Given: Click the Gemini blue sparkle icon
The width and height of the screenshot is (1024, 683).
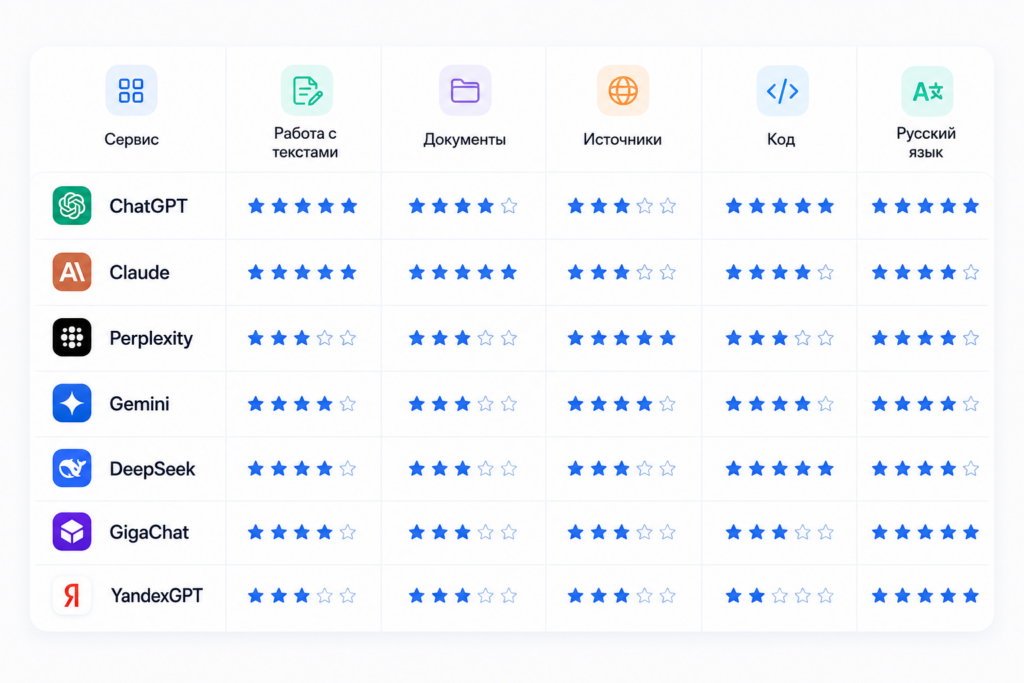Looking at the screenshot, I should pos(72,404).
